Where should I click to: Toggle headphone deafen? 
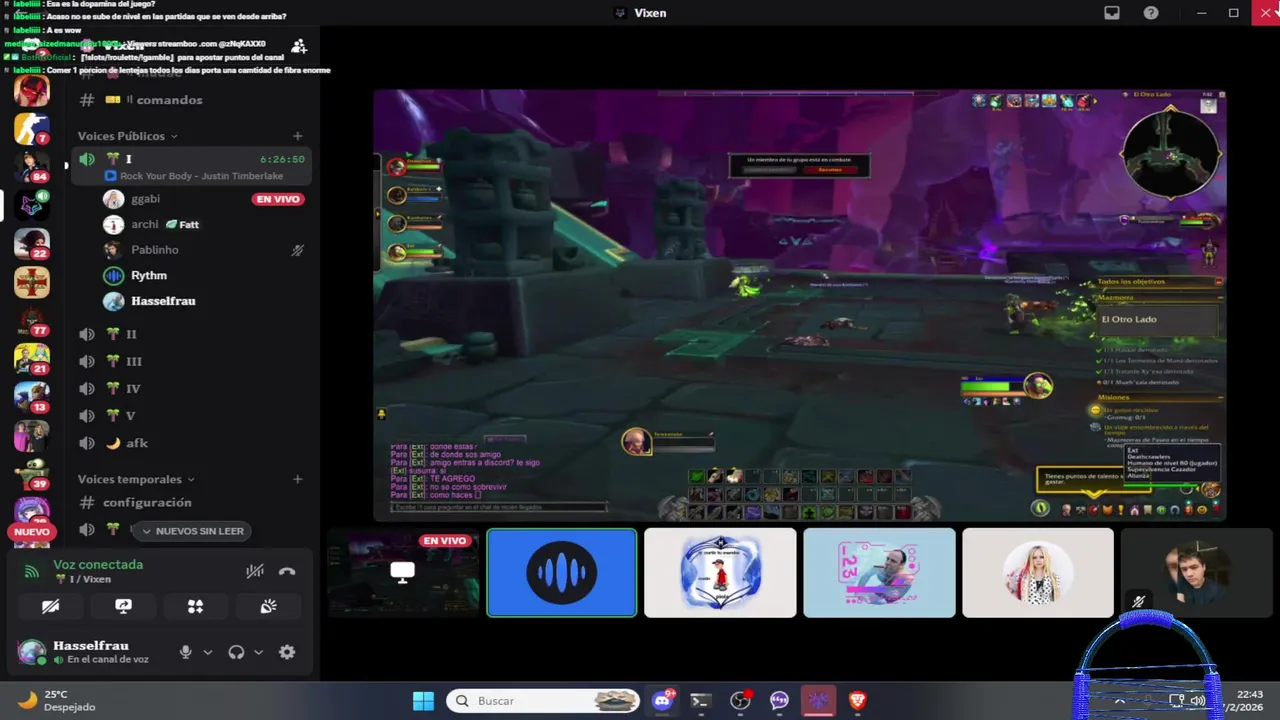[x=236, y=652]
